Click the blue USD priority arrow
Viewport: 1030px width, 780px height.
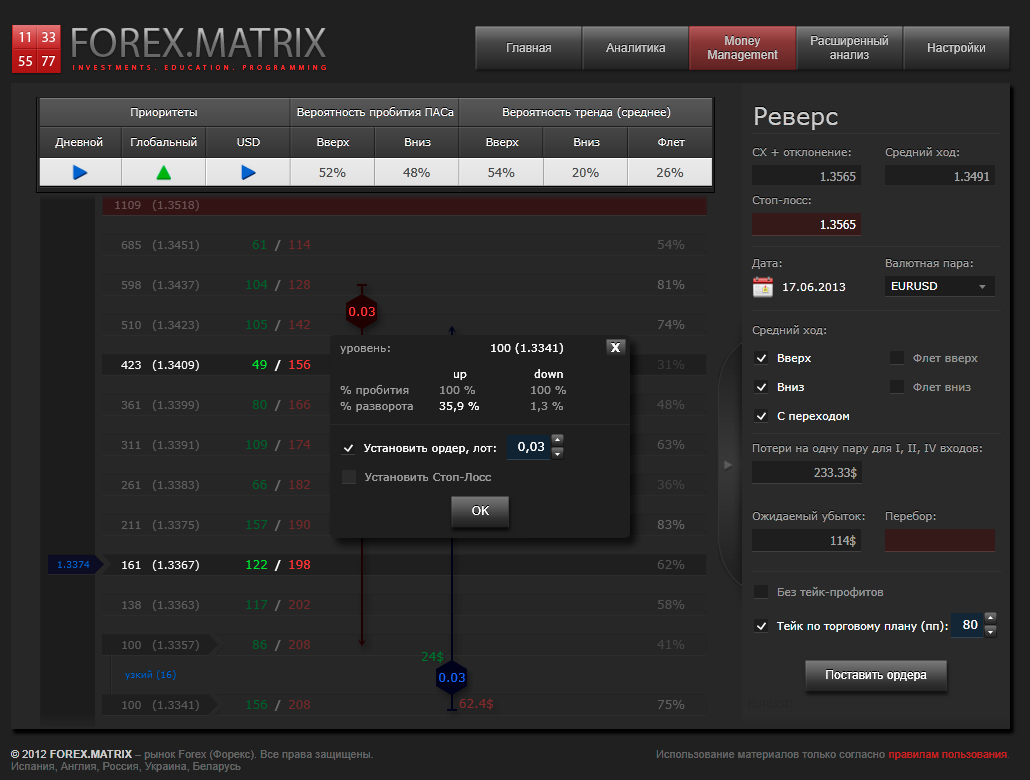pos(248,173)
